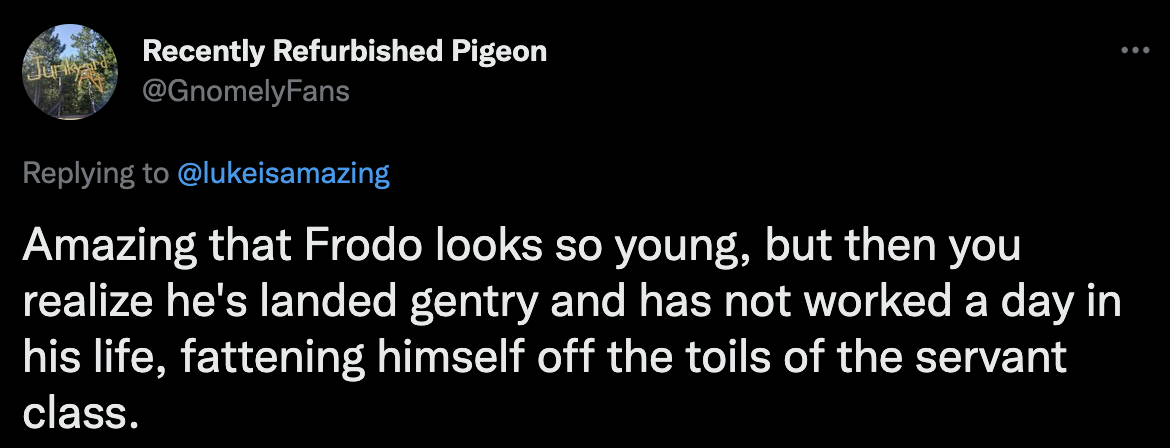
Task: Click the @GnomelyFans handle
Action: (246, 91)
